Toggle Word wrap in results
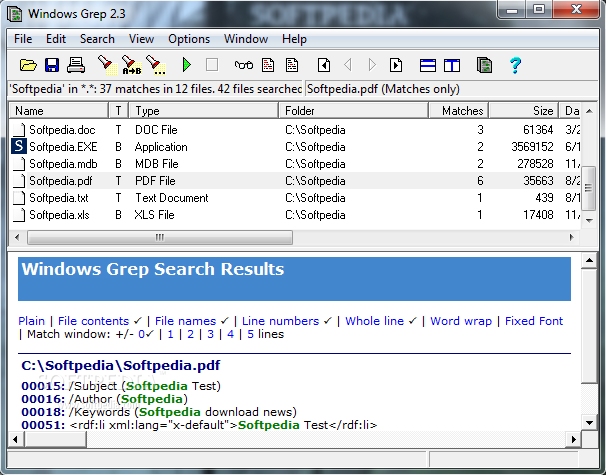Screen dimensions: 606x475 (461, 321)
